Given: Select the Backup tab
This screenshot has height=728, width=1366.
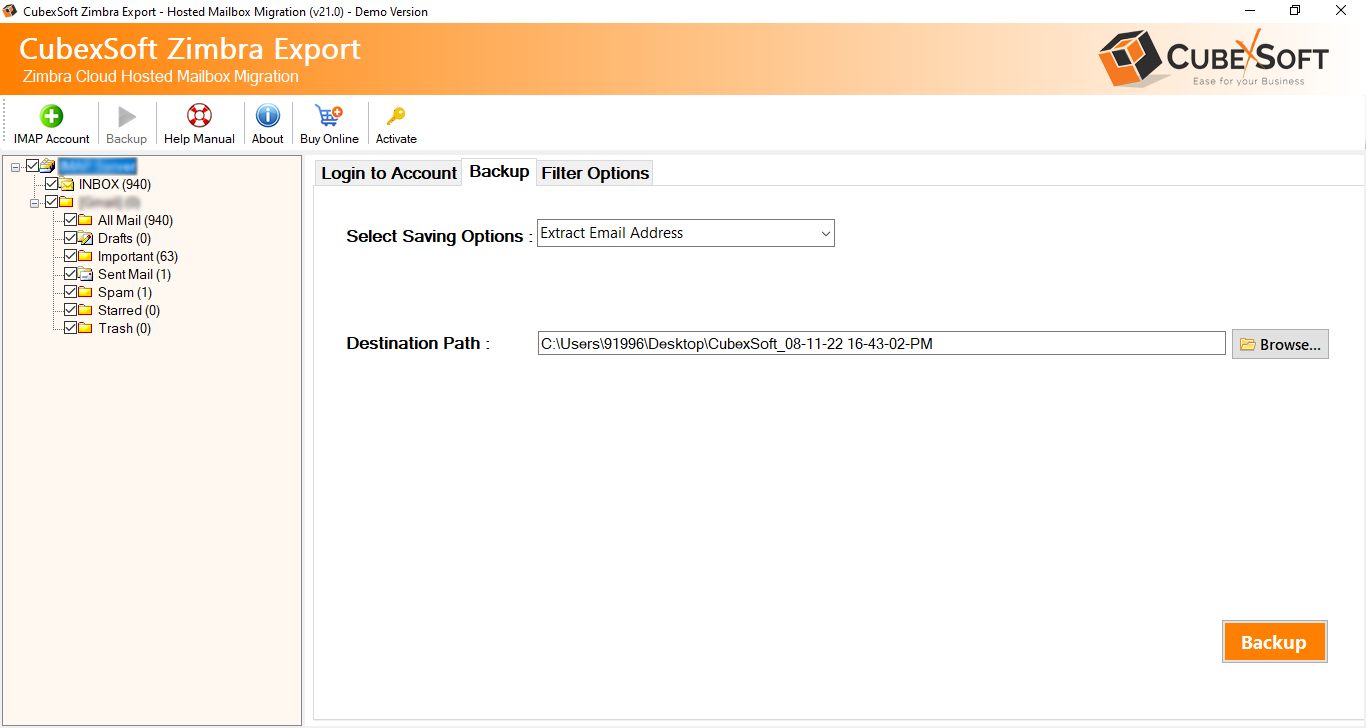Looking at the screenshot, I should 499,172.
